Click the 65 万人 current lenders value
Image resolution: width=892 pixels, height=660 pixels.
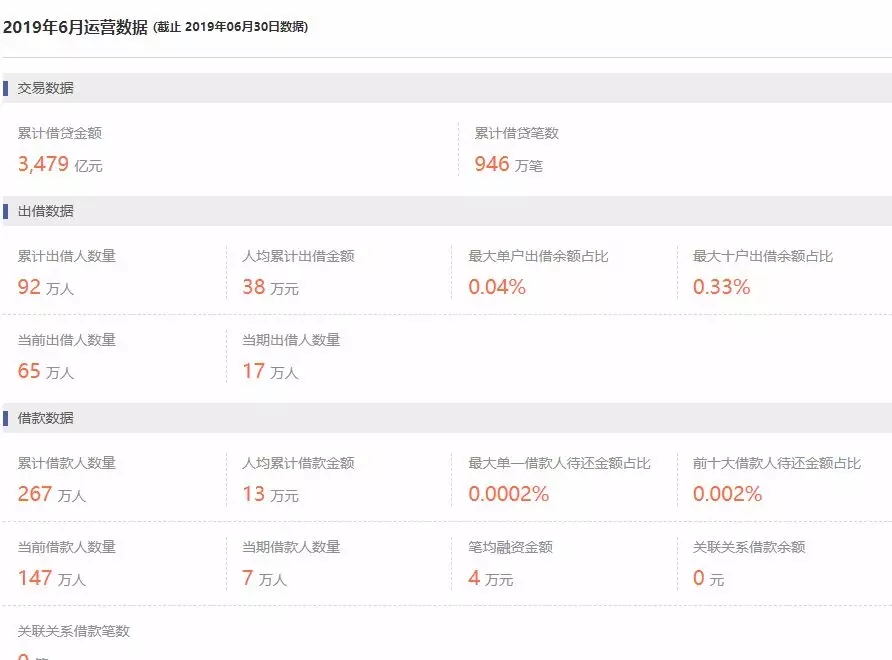(46, 372)
